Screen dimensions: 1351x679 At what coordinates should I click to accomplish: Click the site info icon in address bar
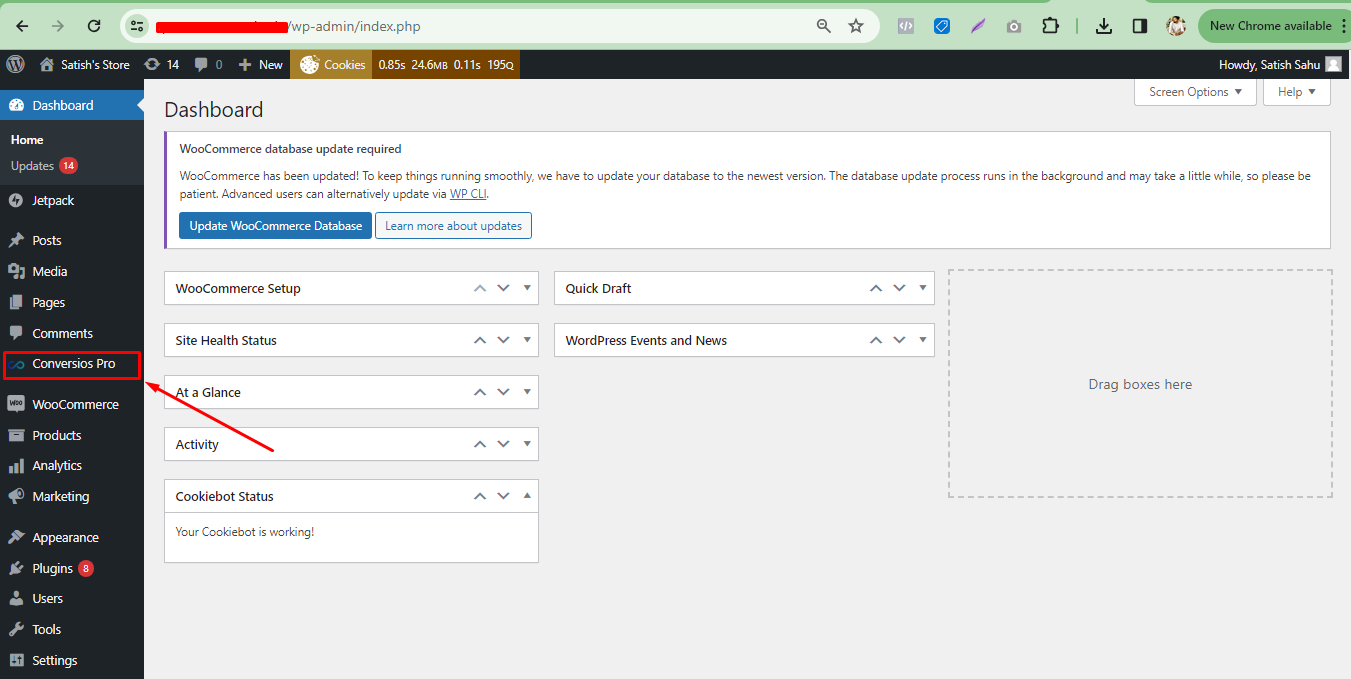pyautogui.click(x=138, y=26)
